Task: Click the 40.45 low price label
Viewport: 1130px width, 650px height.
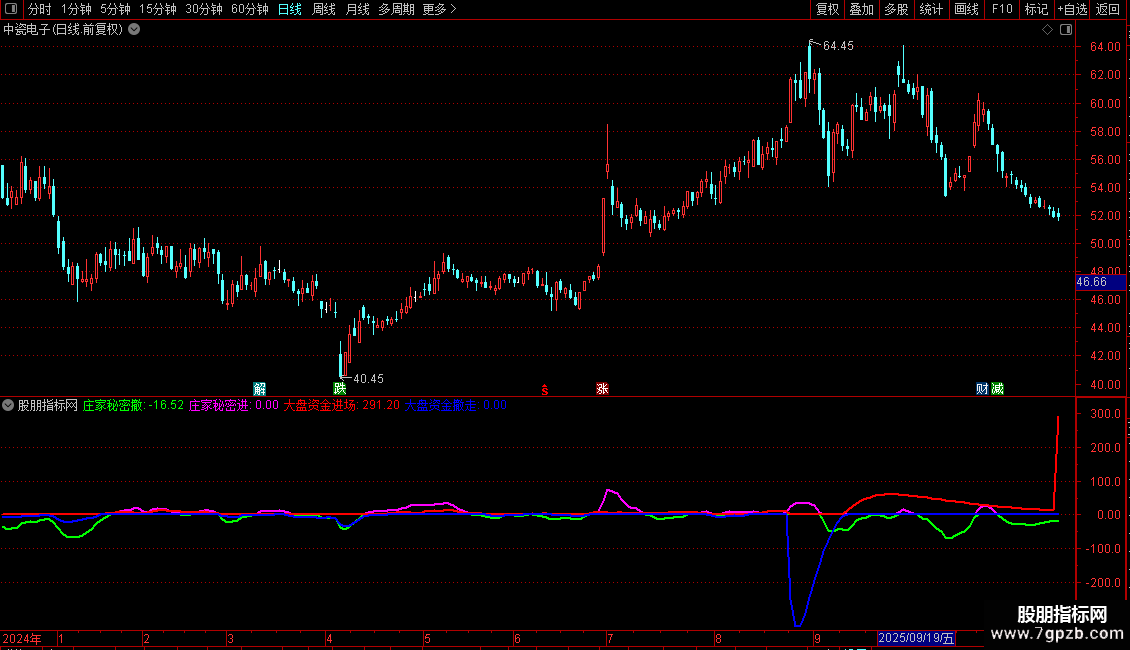Action: click(368, 379)
